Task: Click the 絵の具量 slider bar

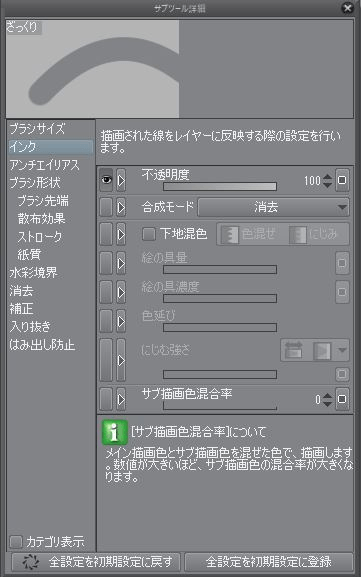Action: point(220,270)
